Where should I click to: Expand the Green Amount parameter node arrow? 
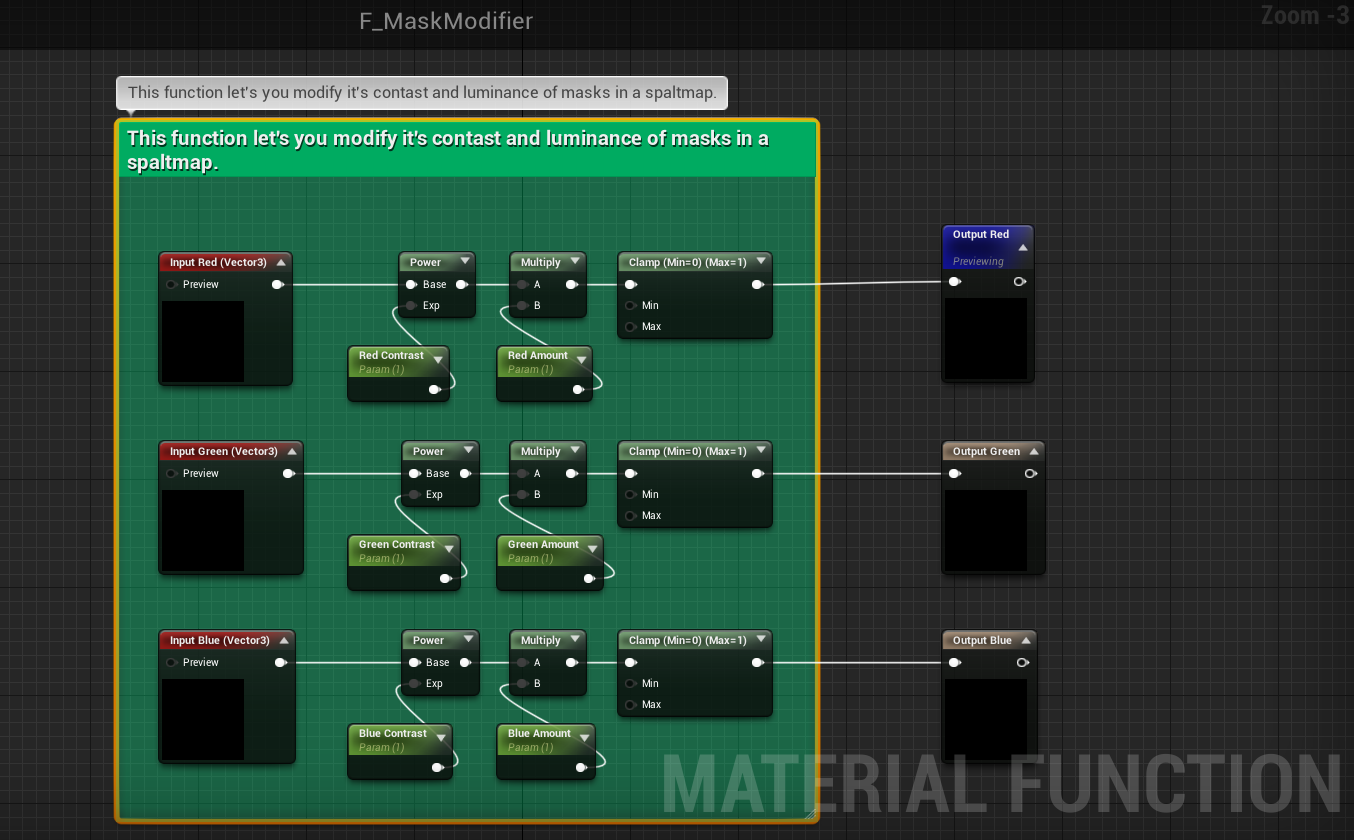[592, 549]
